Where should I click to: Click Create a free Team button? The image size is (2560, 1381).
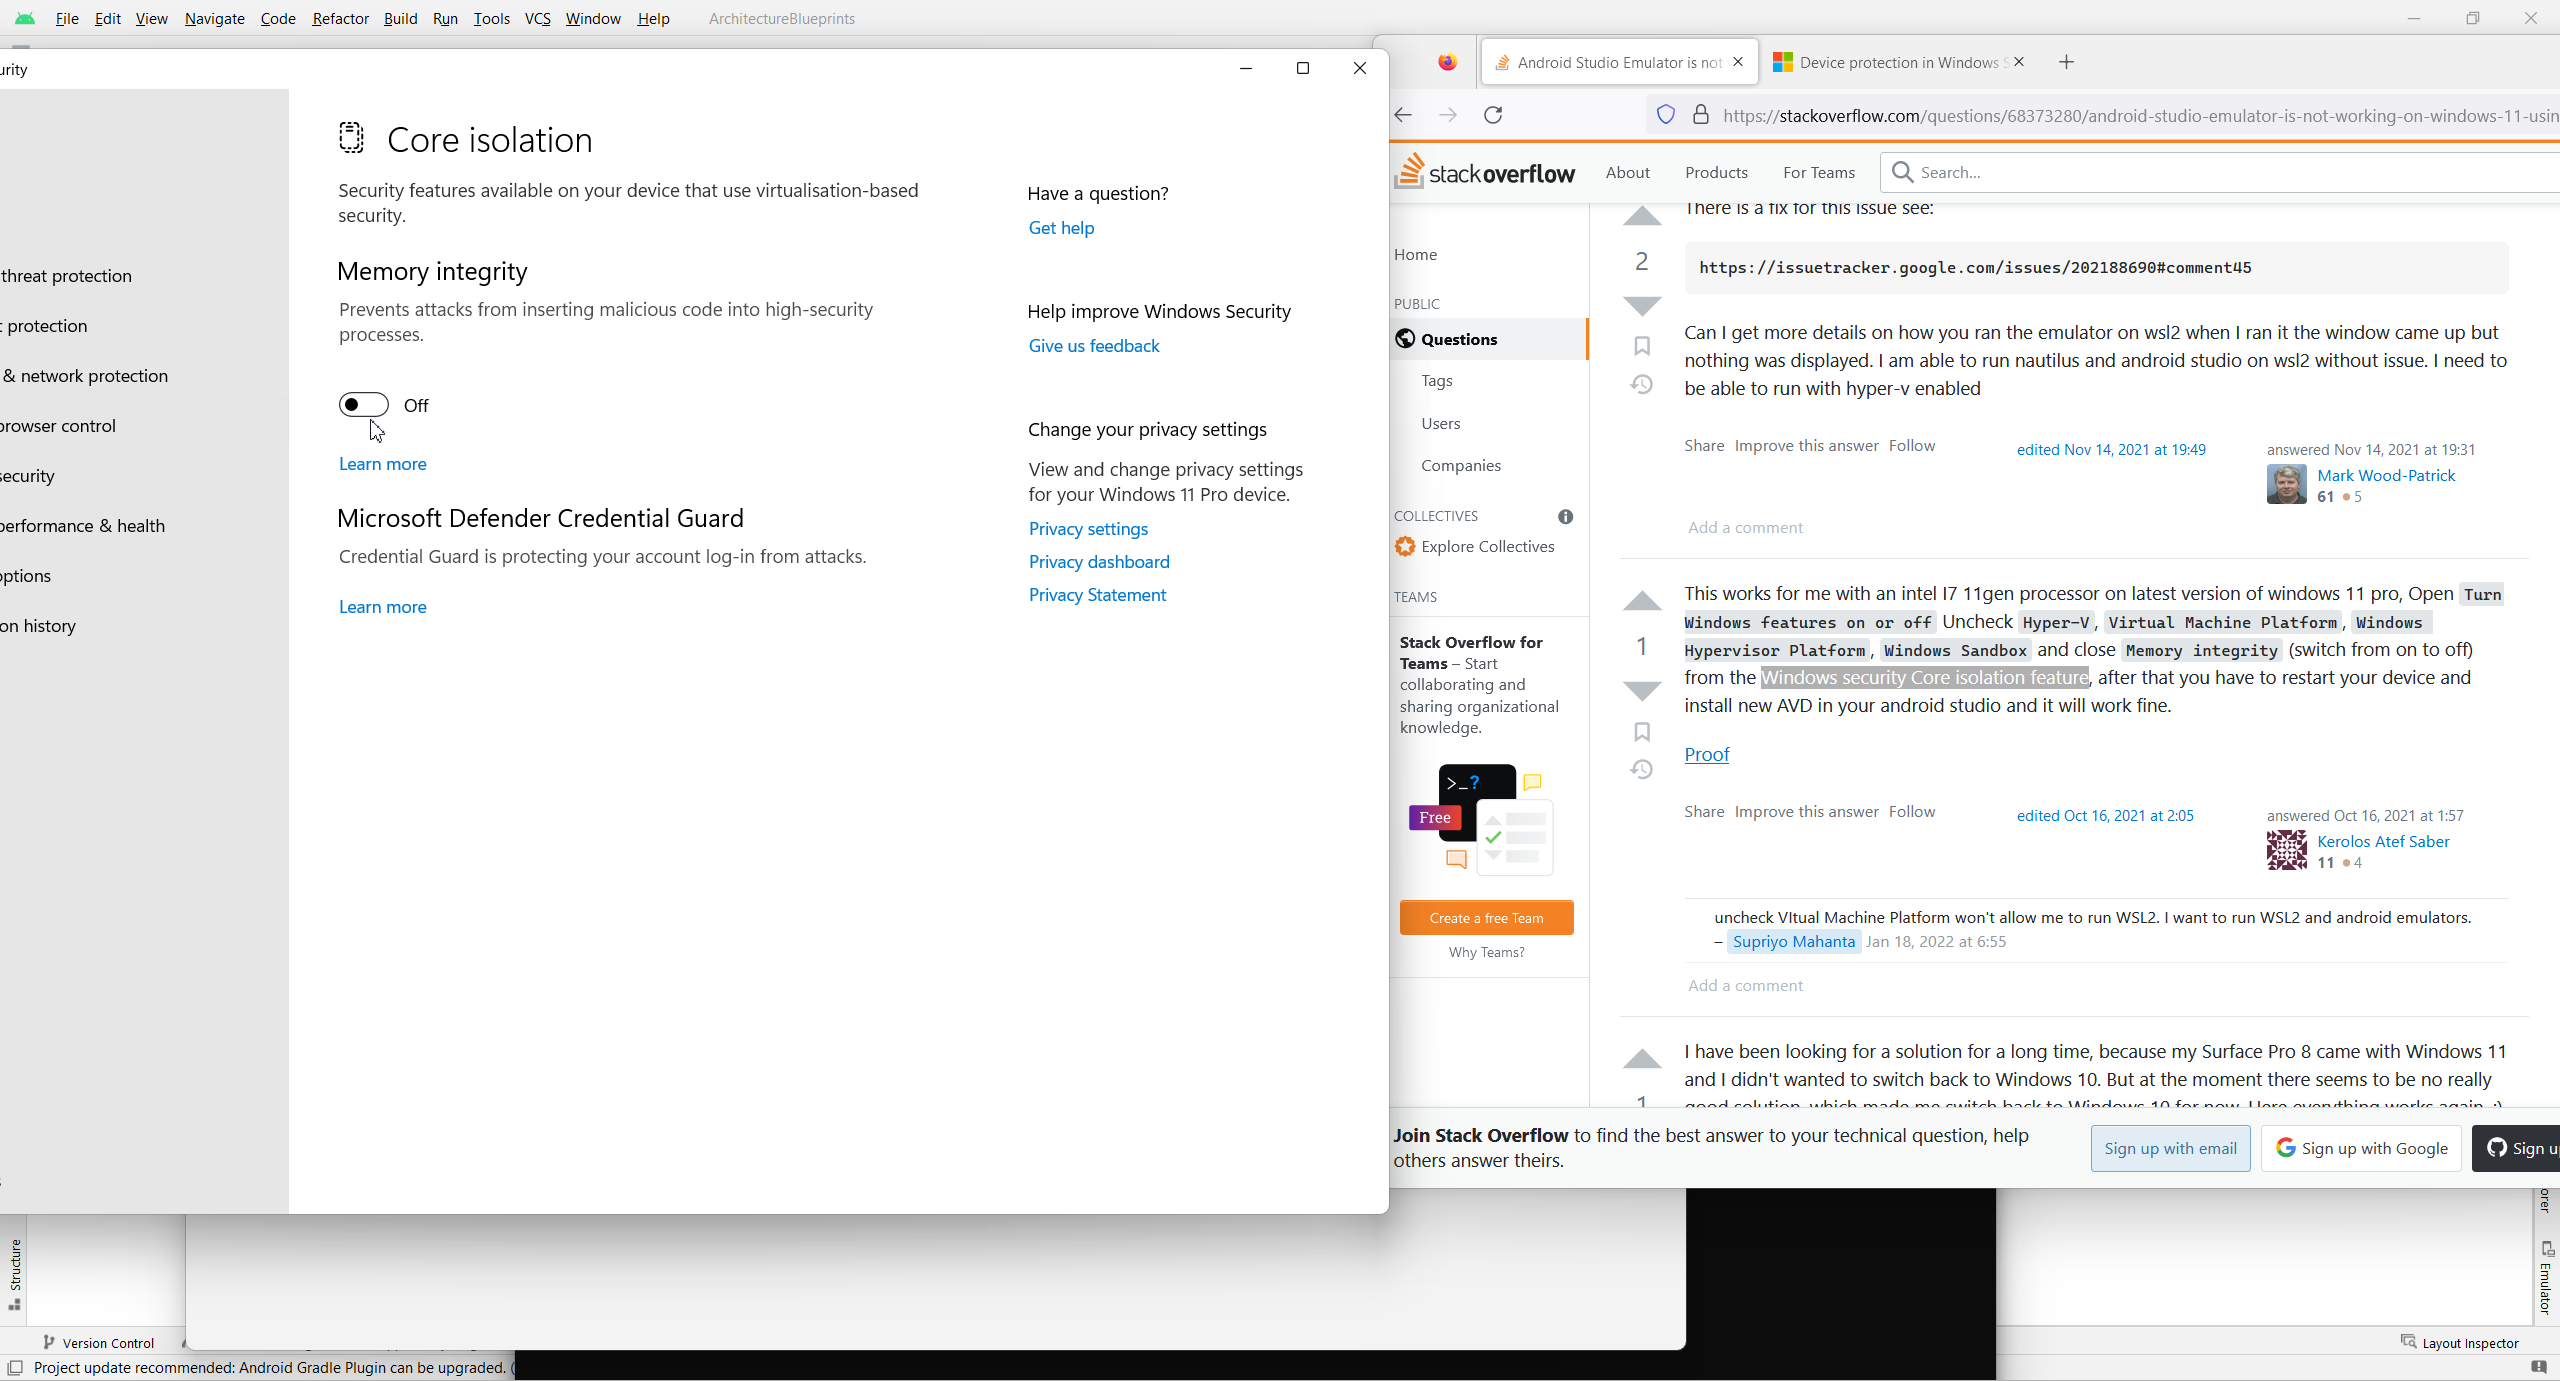click(x=1486, y=918)
